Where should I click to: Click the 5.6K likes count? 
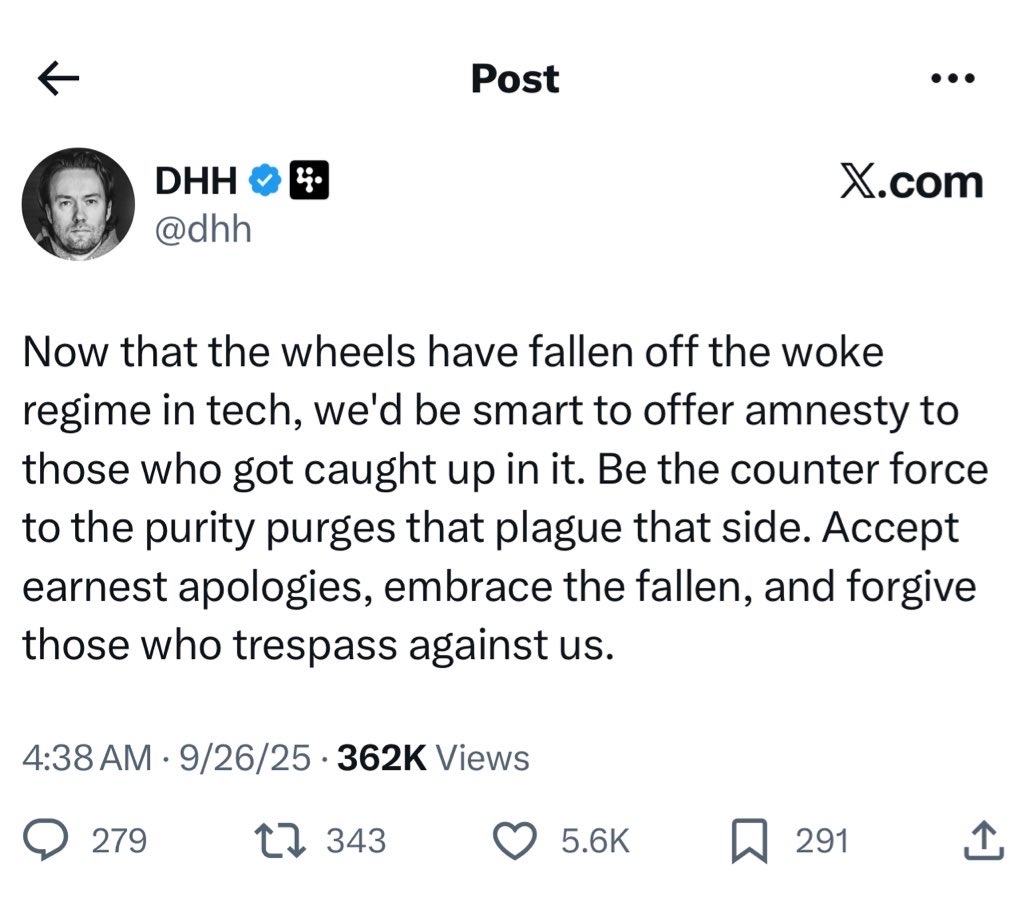595,841
